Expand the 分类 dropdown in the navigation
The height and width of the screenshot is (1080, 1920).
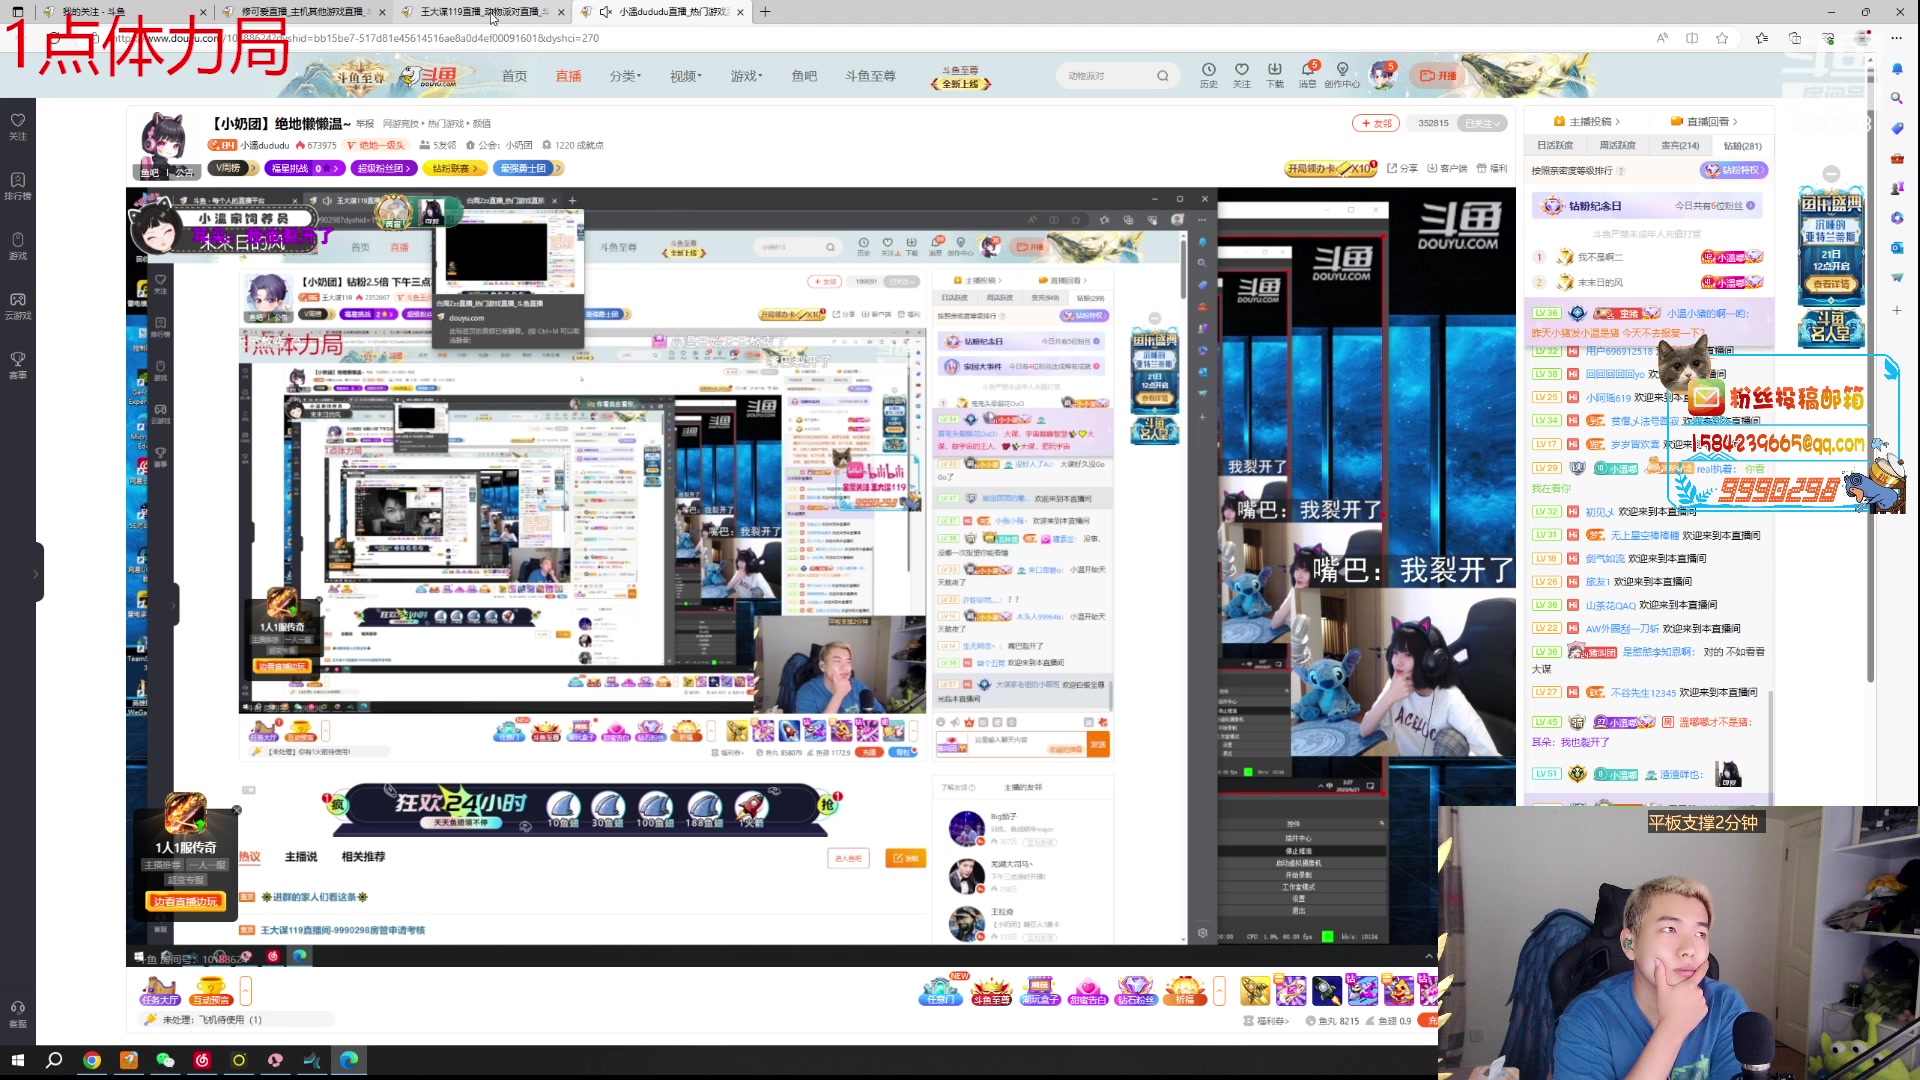pos(625,76)
